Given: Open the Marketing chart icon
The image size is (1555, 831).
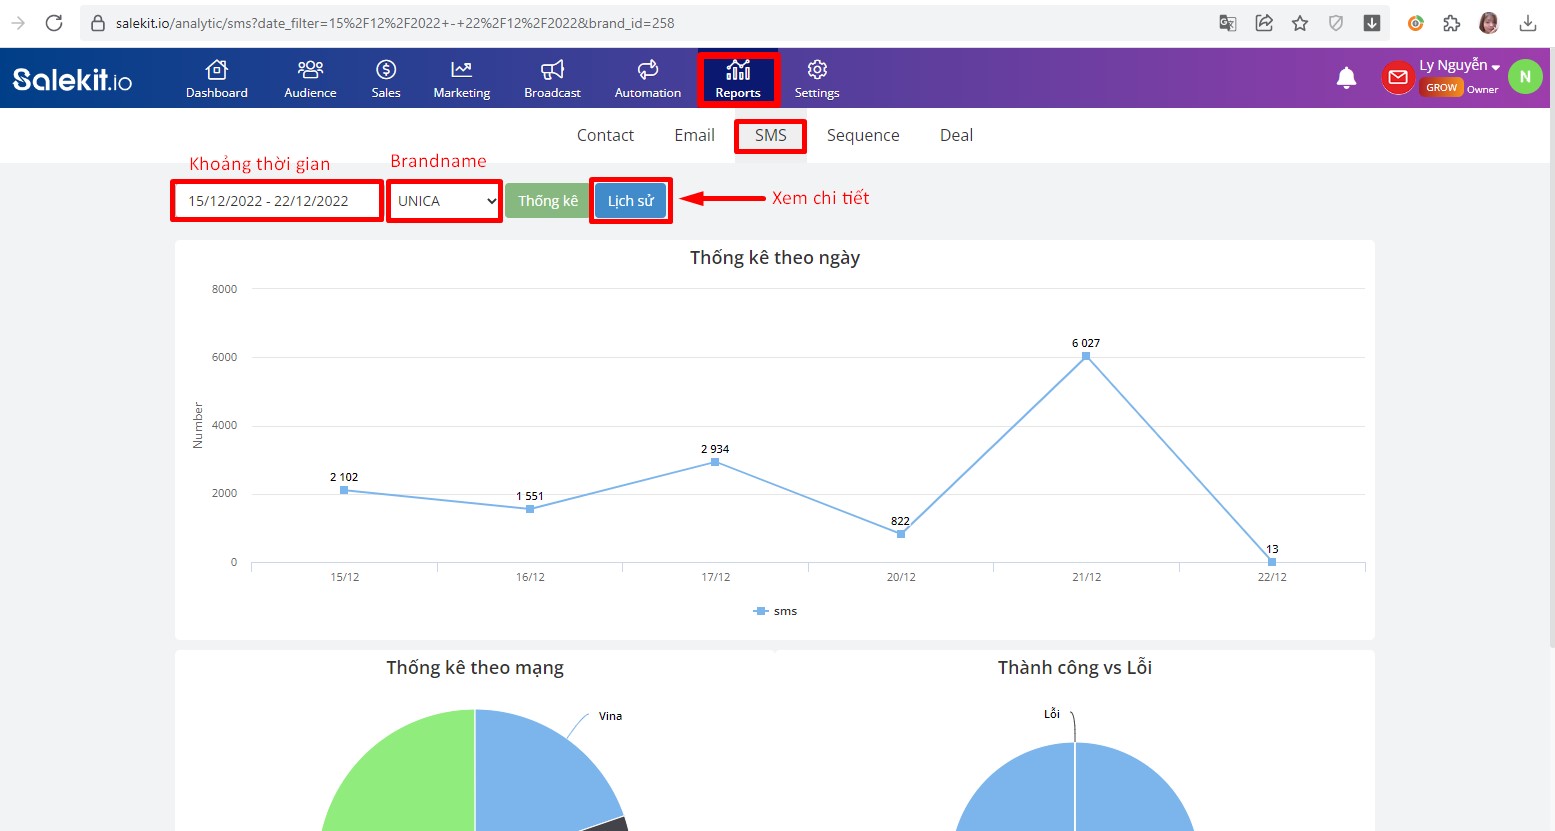Looking at the screenshot, I should (x=461, y=70).
